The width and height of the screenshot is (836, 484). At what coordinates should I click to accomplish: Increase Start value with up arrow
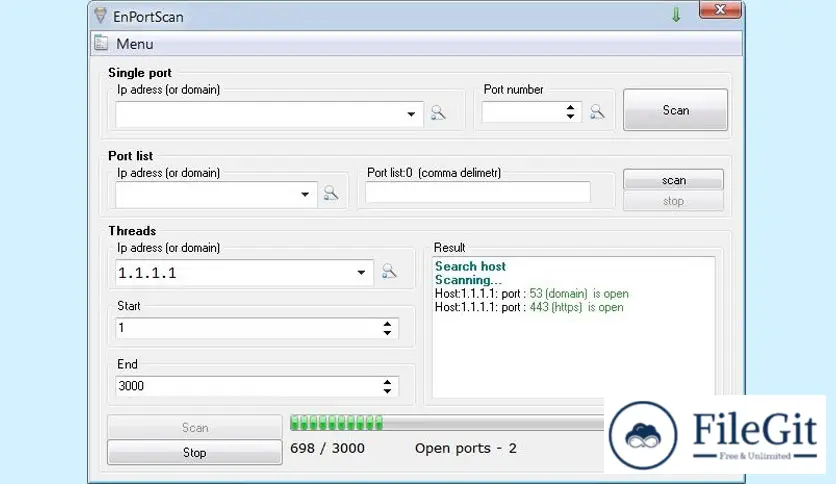[x=388, y=324]
